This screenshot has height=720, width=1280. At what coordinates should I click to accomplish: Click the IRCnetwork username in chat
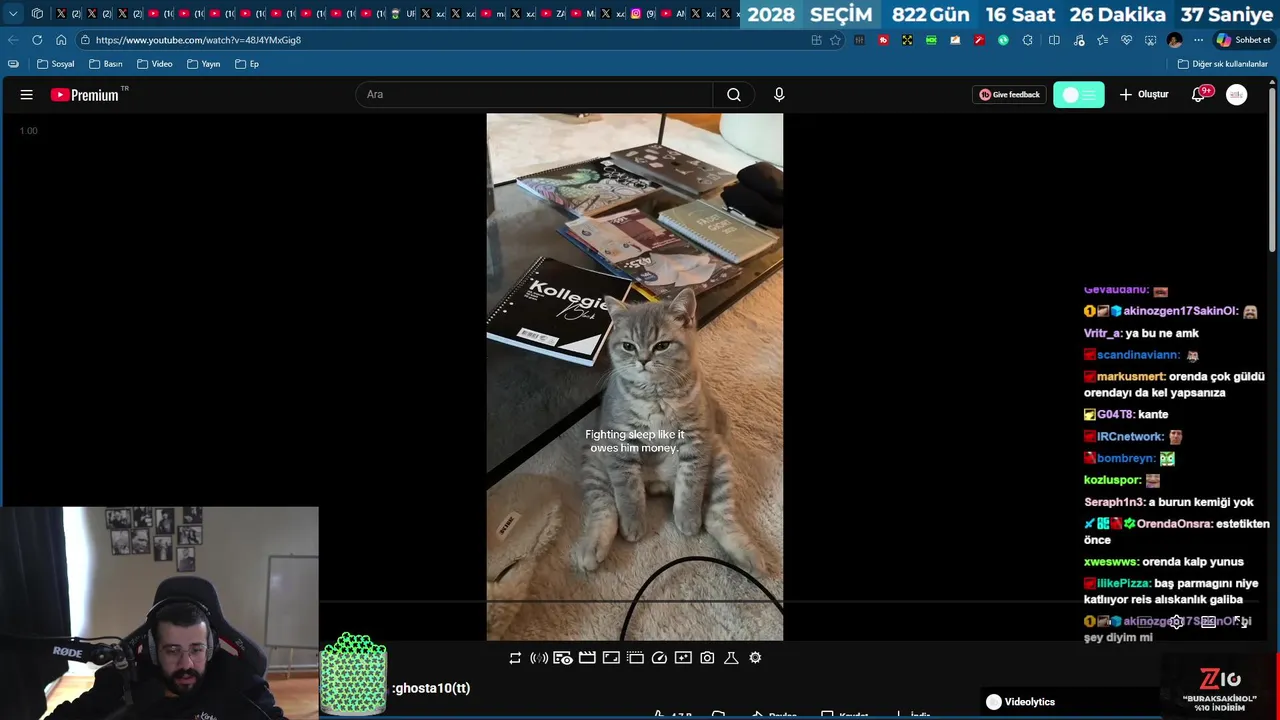(x=1130, y=437)
